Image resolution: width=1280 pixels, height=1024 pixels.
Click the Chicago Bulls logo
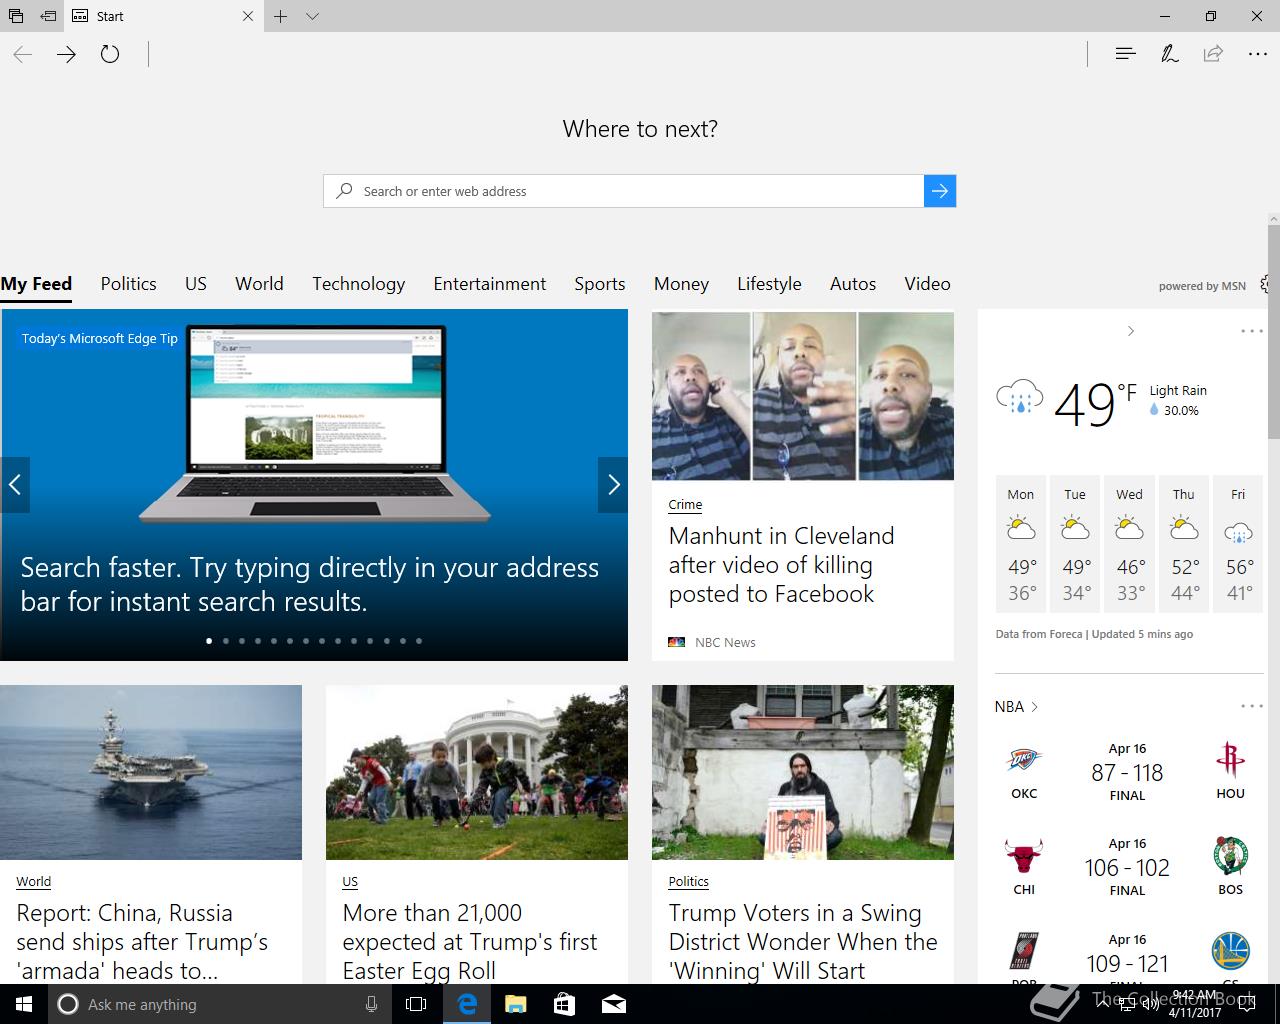coord(1024,857)
